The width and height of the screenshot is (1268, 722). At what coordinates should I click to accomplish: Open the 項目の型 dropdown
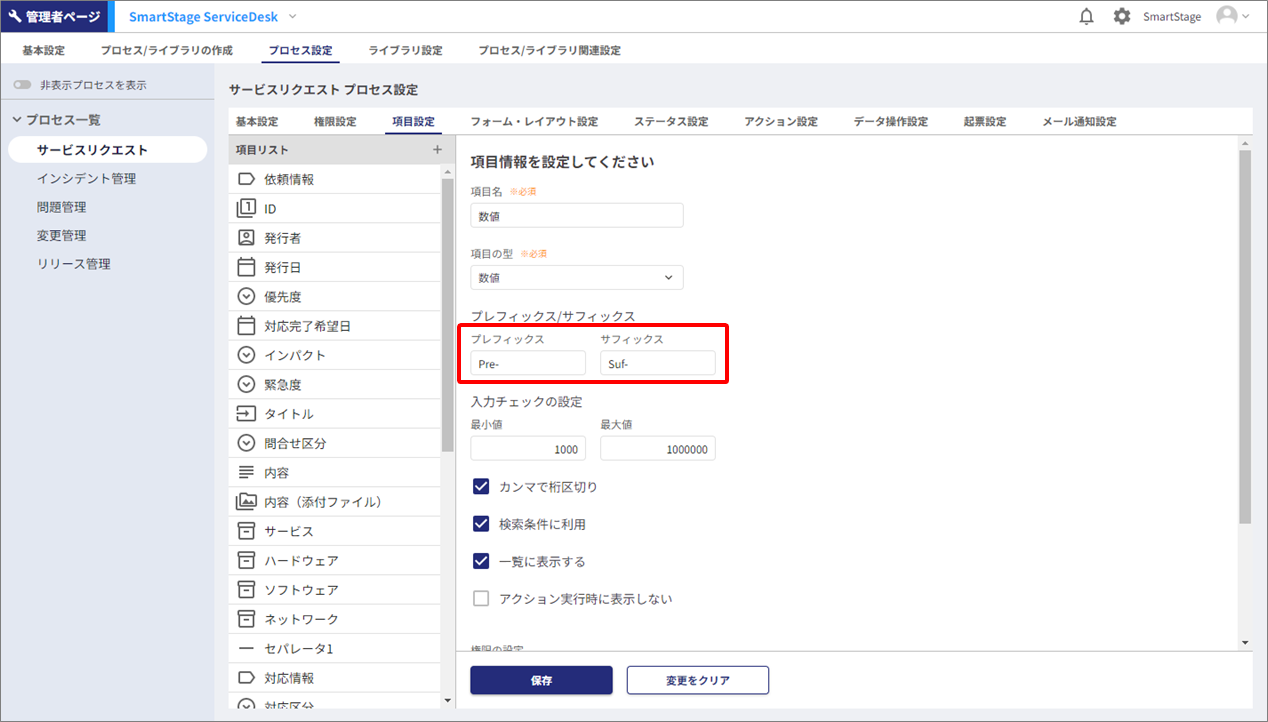577,278
